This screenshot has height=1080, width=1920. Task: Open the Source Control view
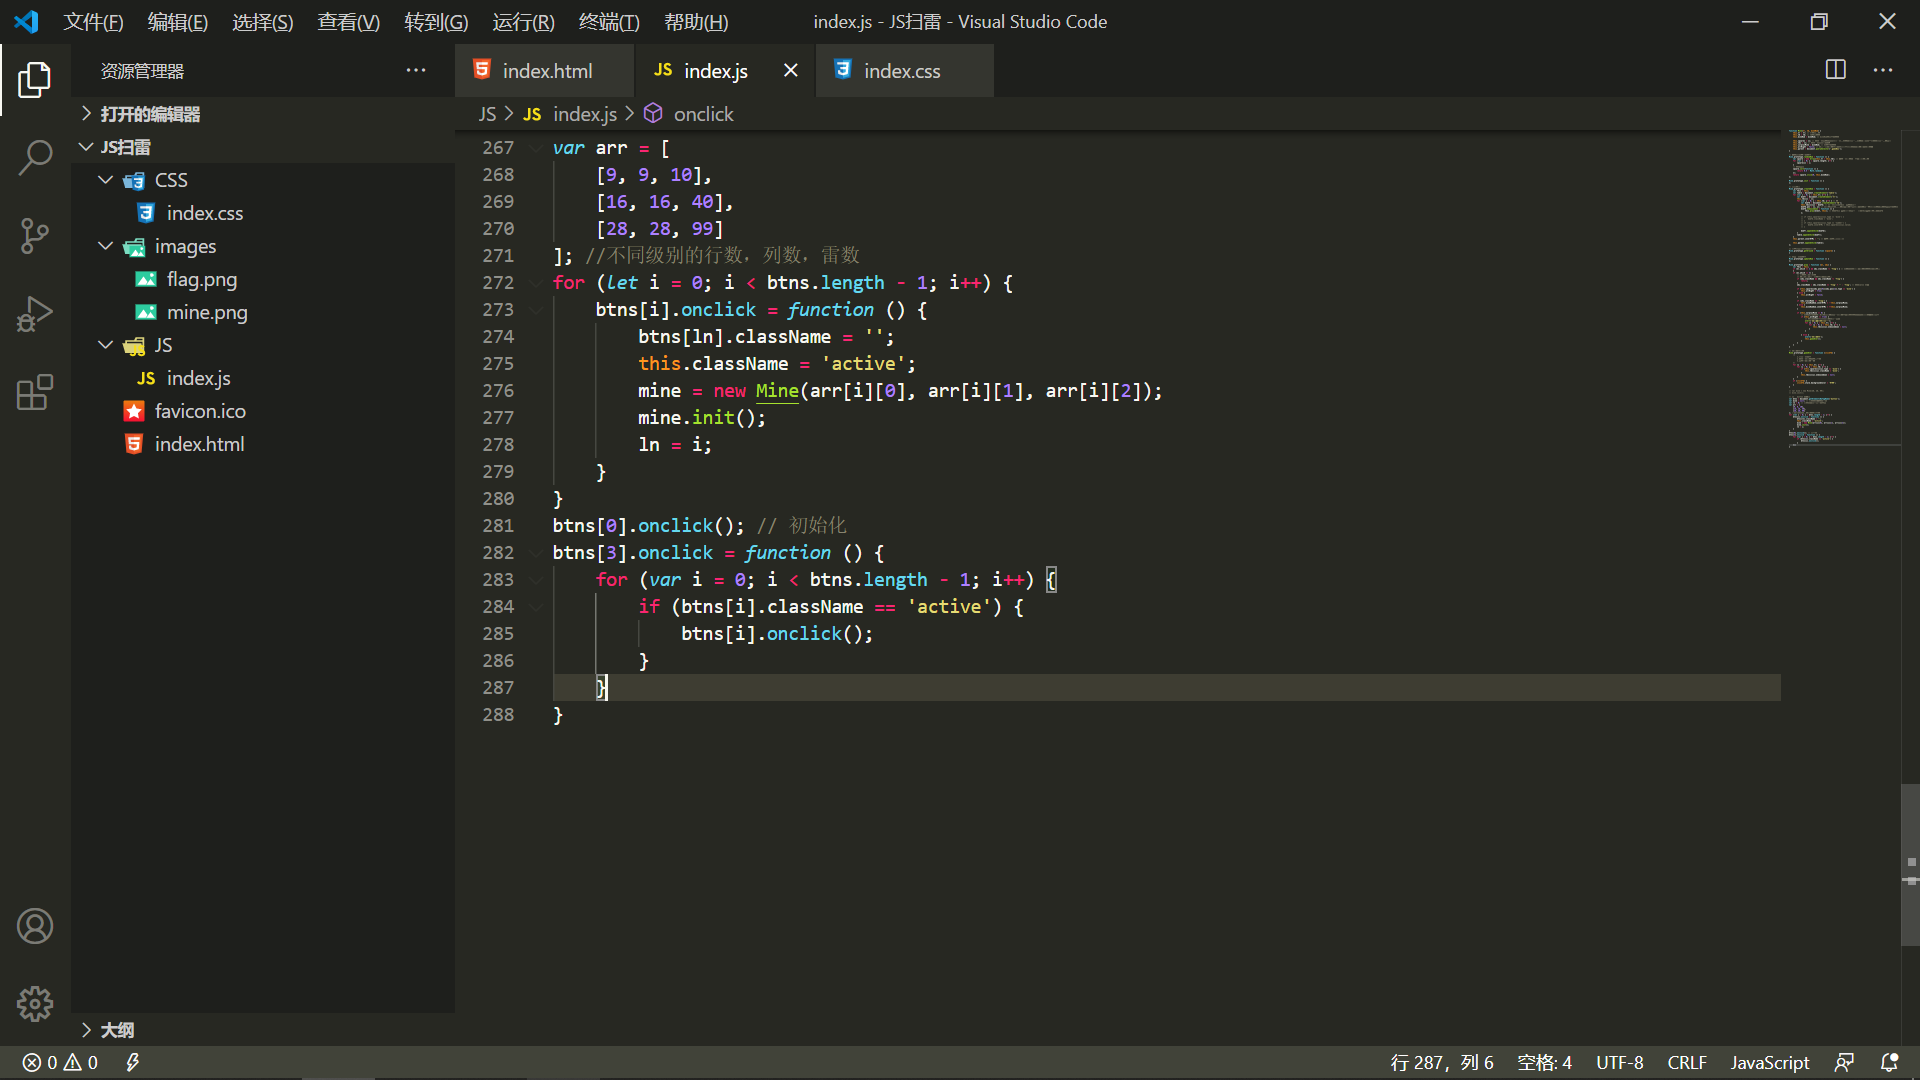(35, 236)
